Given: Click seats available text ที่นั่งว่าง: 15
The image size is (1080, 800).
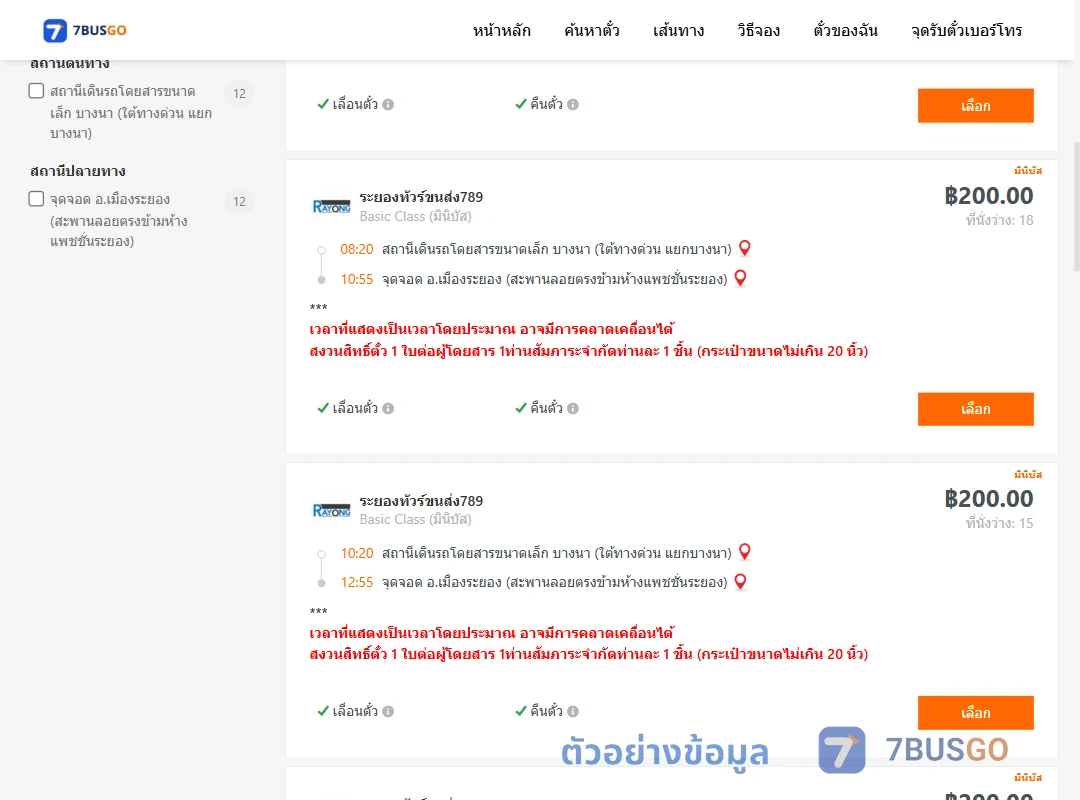Looking at the screenshot, I should [999, 524].
